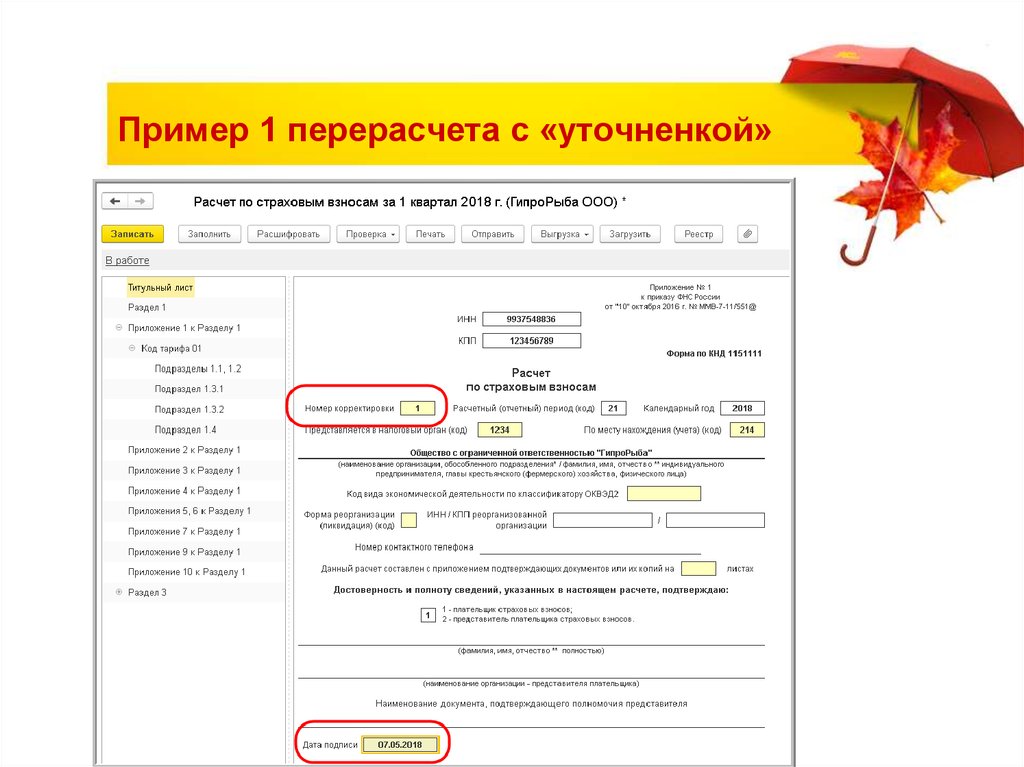Click the Печать toolbar button
The image size is (1024, 767).
click(x=431, y=233)
